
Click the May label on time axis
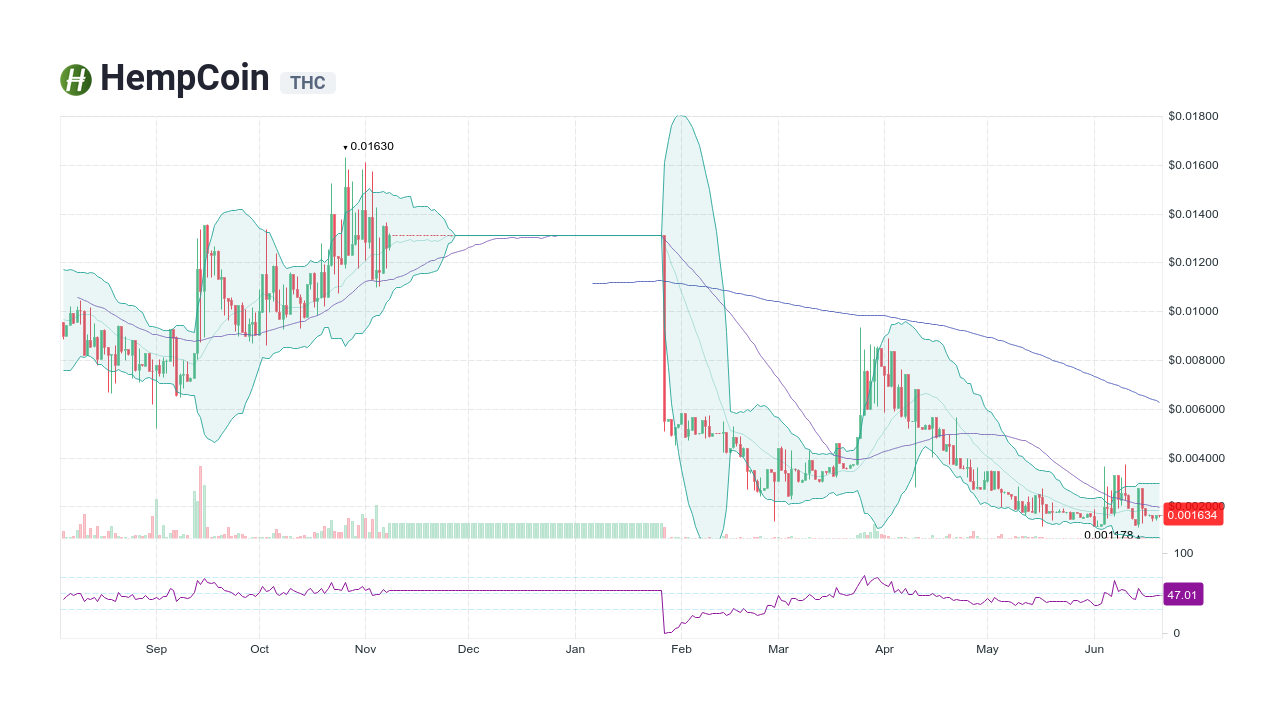987,650
